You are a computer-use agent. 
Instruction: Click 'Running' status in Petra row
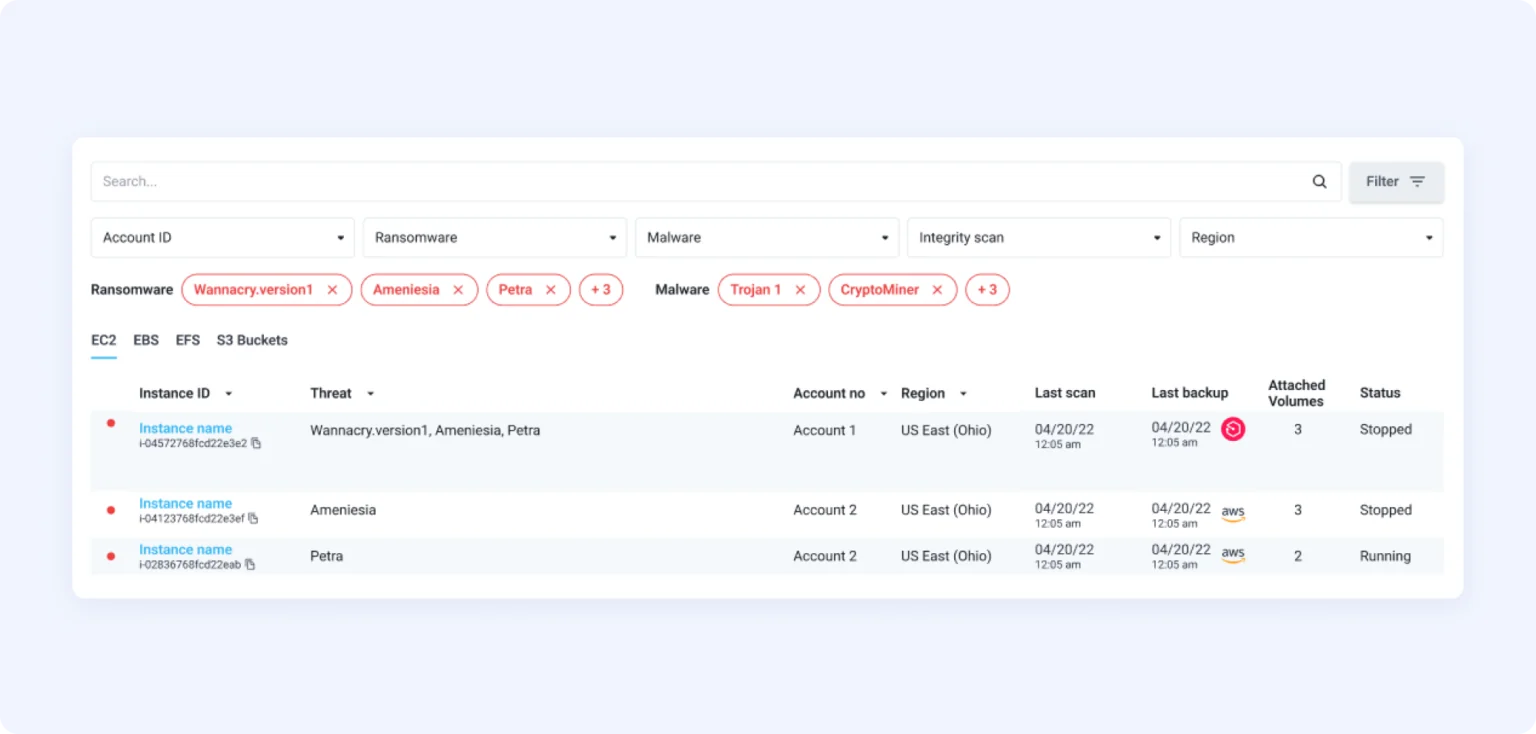coord(1385,556)
